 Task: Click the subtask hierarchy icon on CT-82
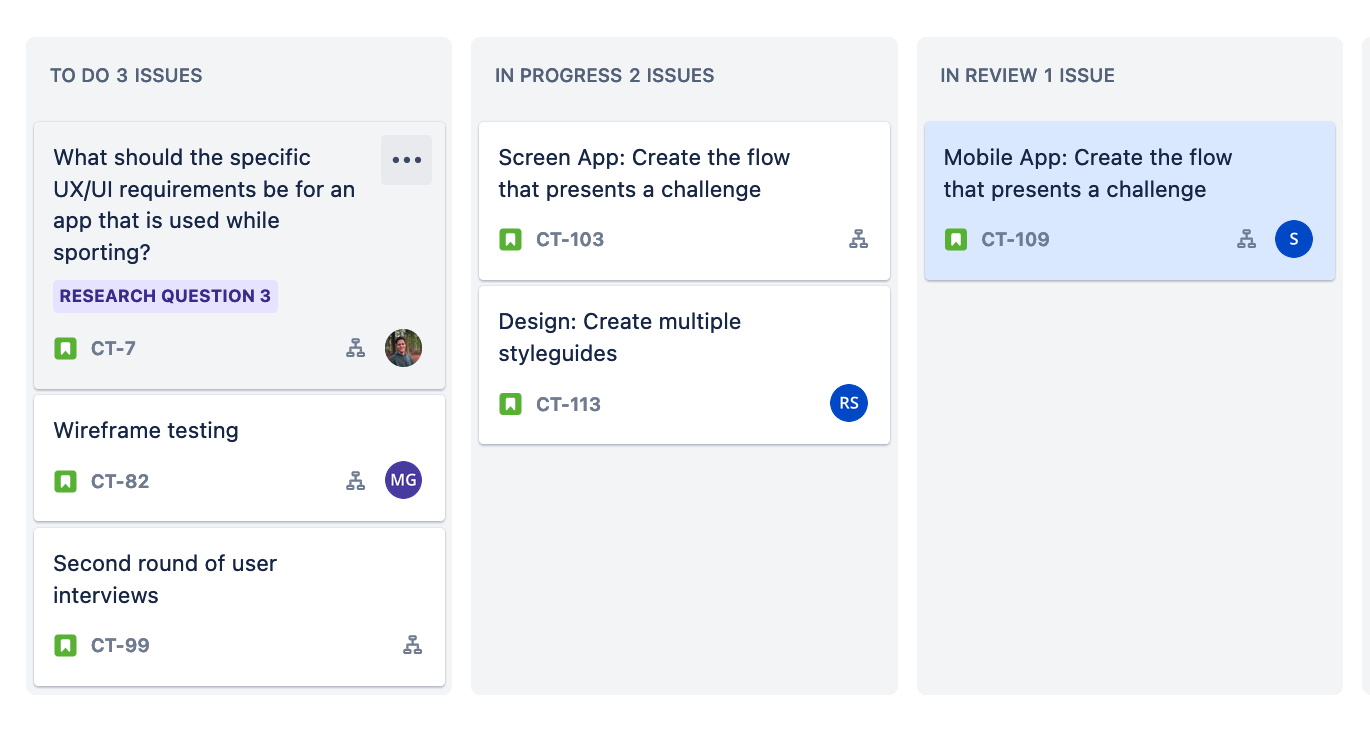[355, 481]
